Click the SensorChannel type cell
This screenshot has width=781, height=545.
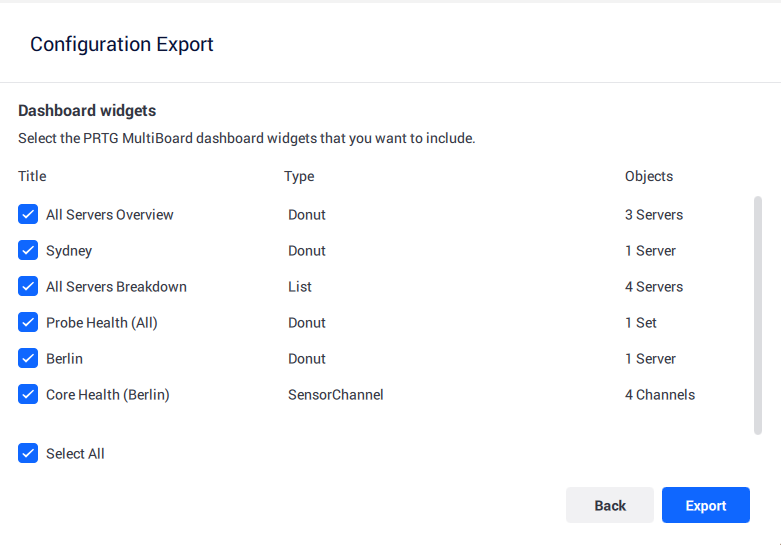tap(336, 395)
